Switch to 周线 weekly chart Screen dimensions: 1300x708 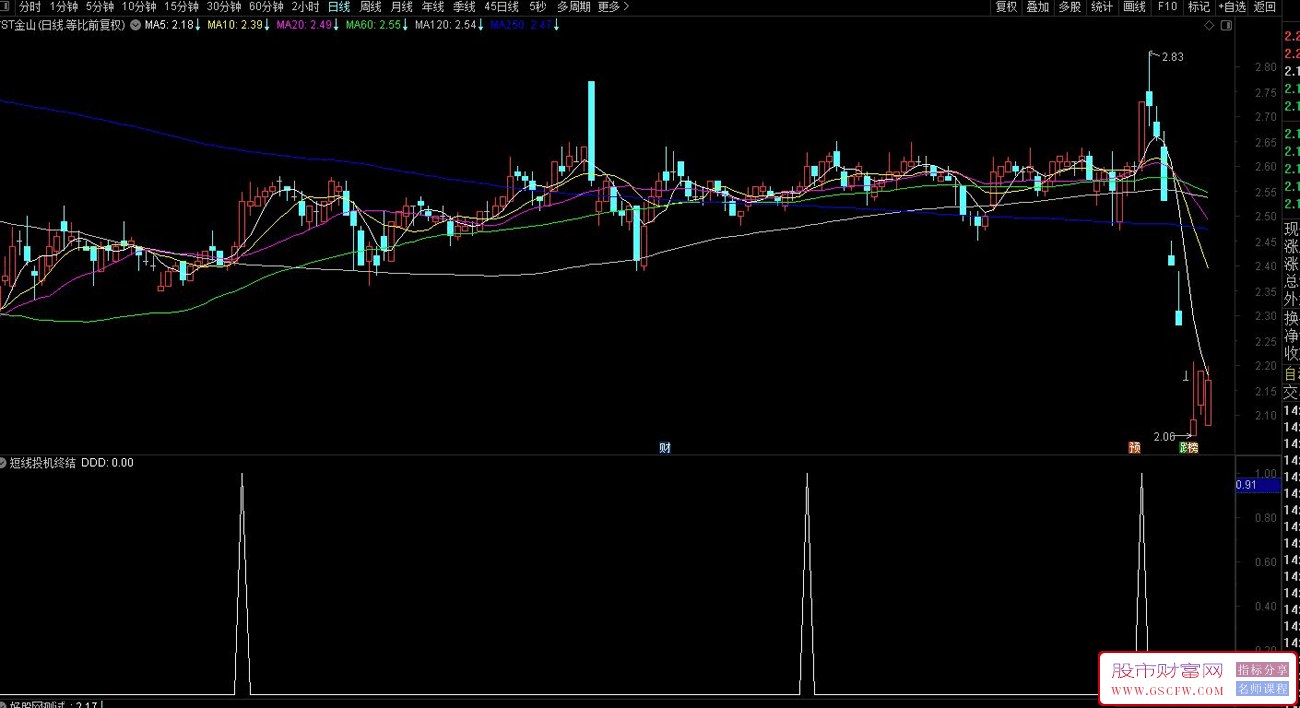371,7
